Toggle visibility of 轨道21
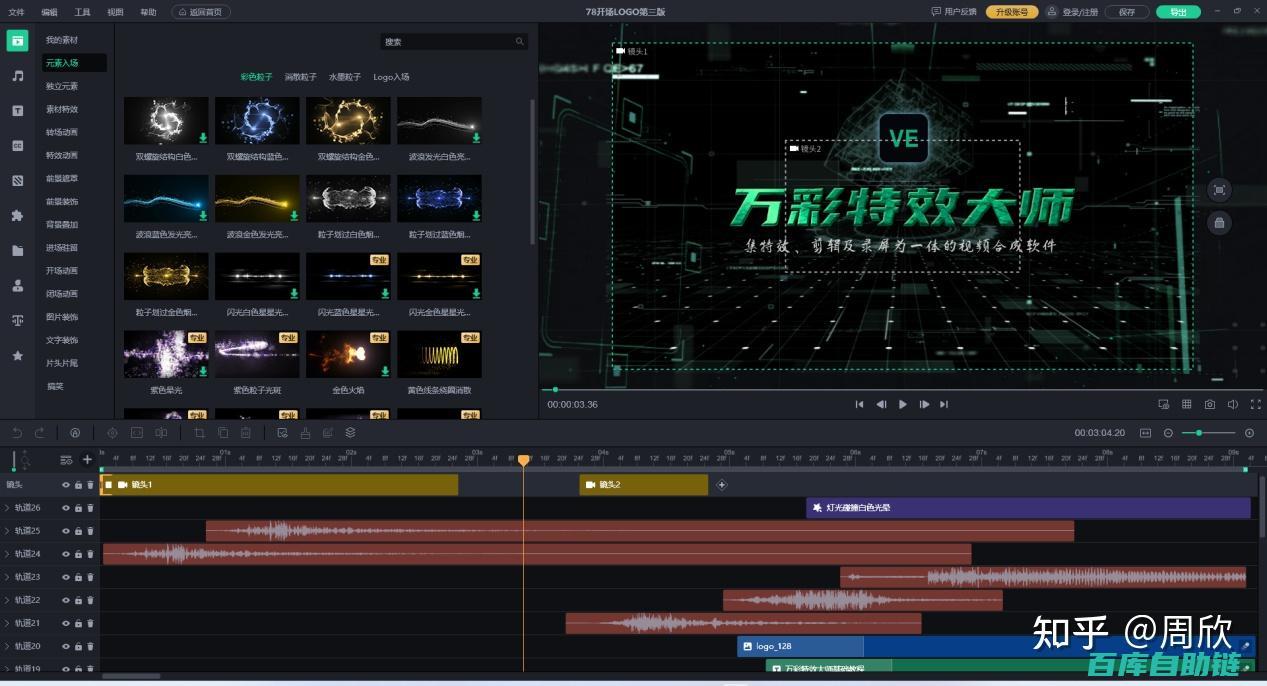Viewport: 1267px width, 686px height. click(66, 623)
